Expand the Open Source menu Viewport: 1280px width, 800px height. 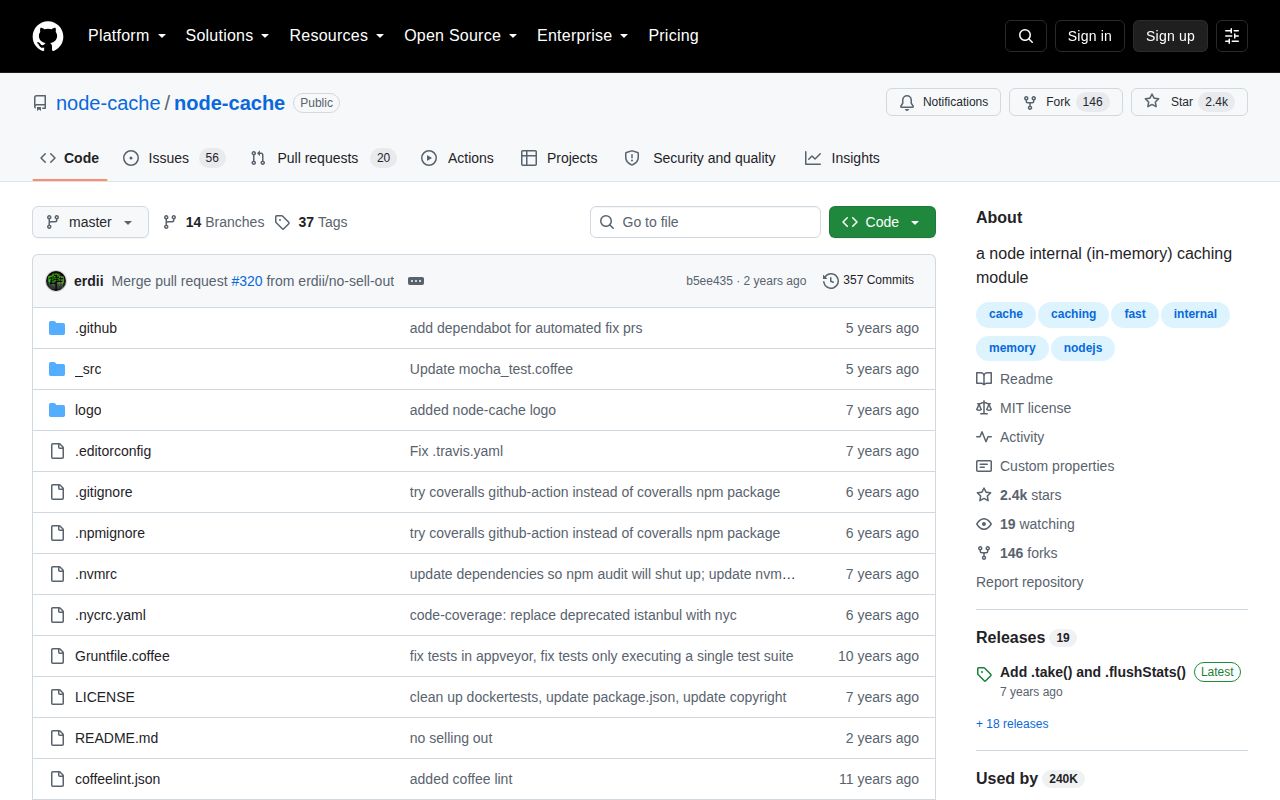tap(460, 36)
